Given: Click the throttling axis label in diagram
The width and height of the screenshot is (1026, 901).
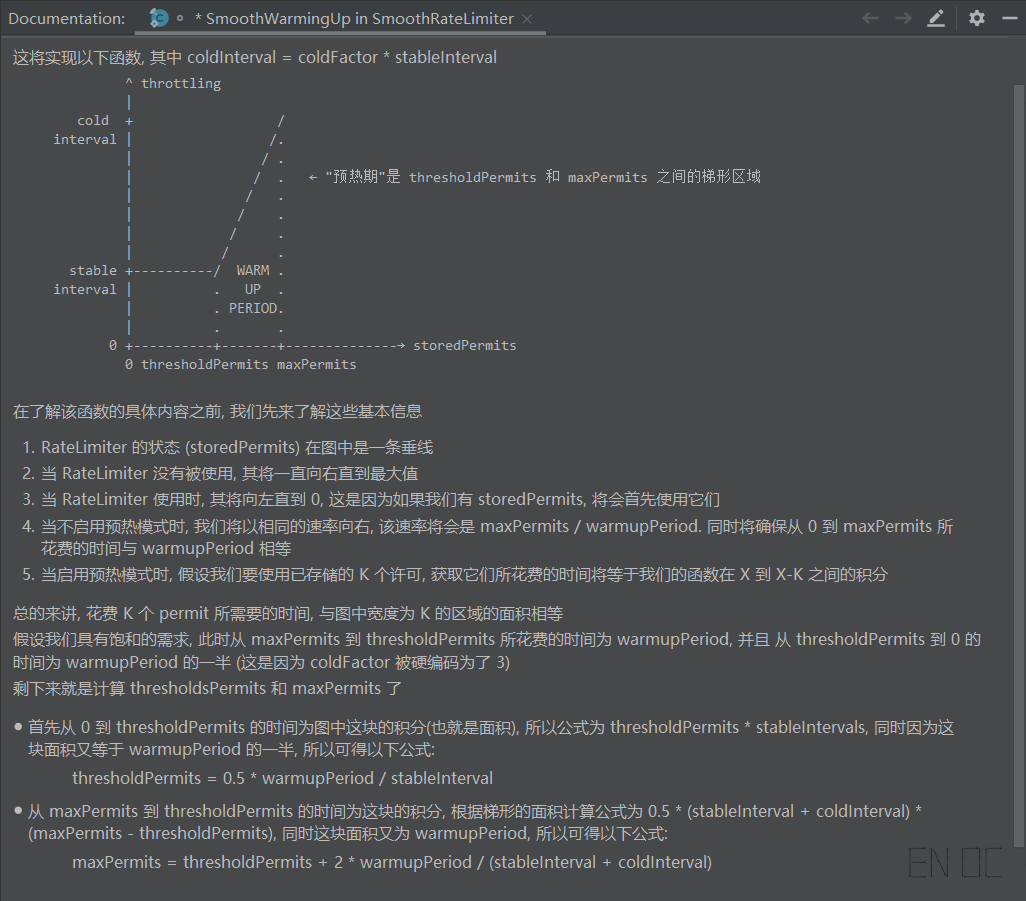Looking at the screenshot, I should (x=180, y=84).
